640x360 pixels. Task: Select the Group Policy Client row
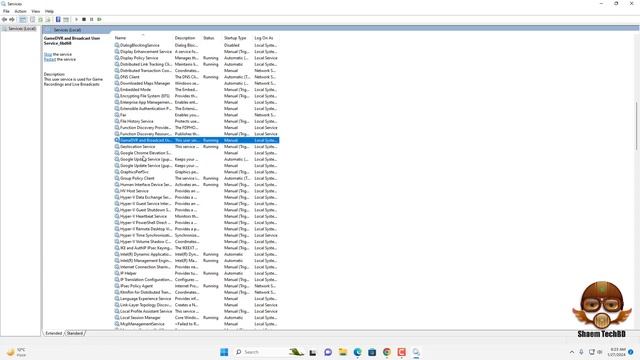[196, 178]
